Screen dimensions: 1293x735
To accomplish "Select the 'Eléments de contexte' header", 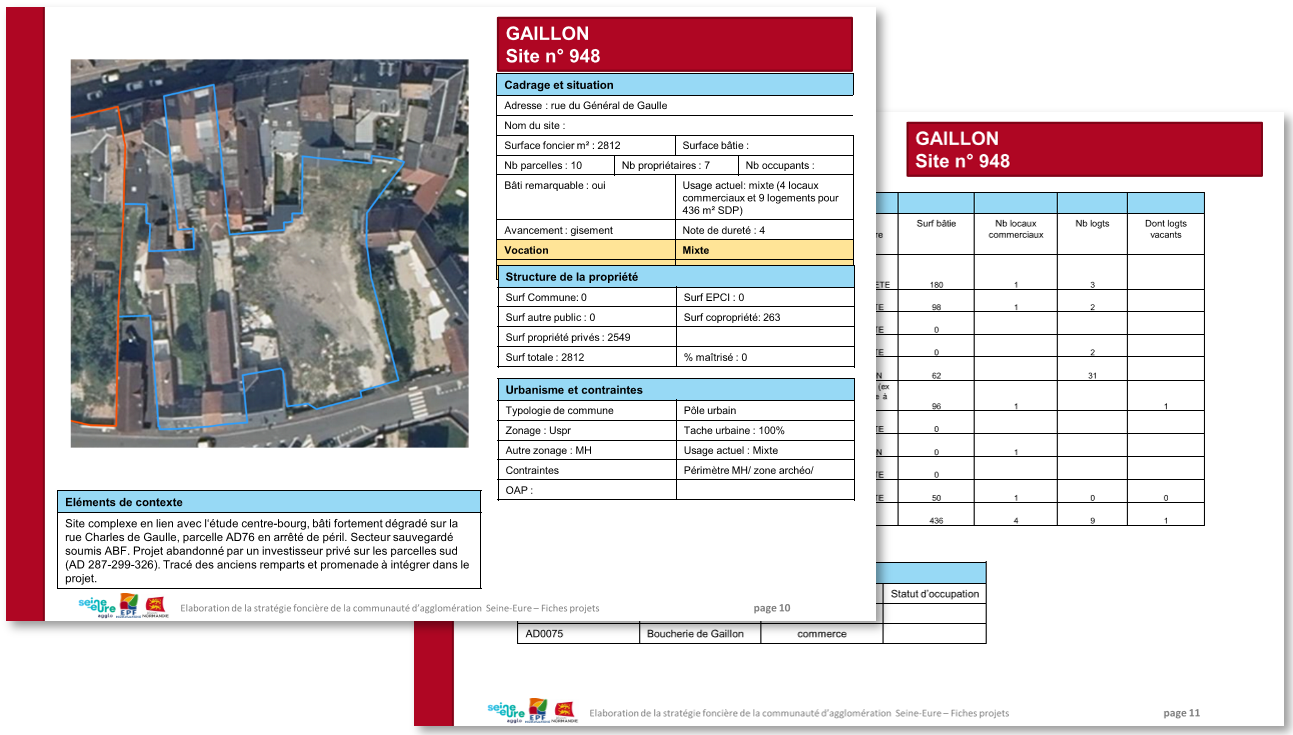I will coord(268,502).
